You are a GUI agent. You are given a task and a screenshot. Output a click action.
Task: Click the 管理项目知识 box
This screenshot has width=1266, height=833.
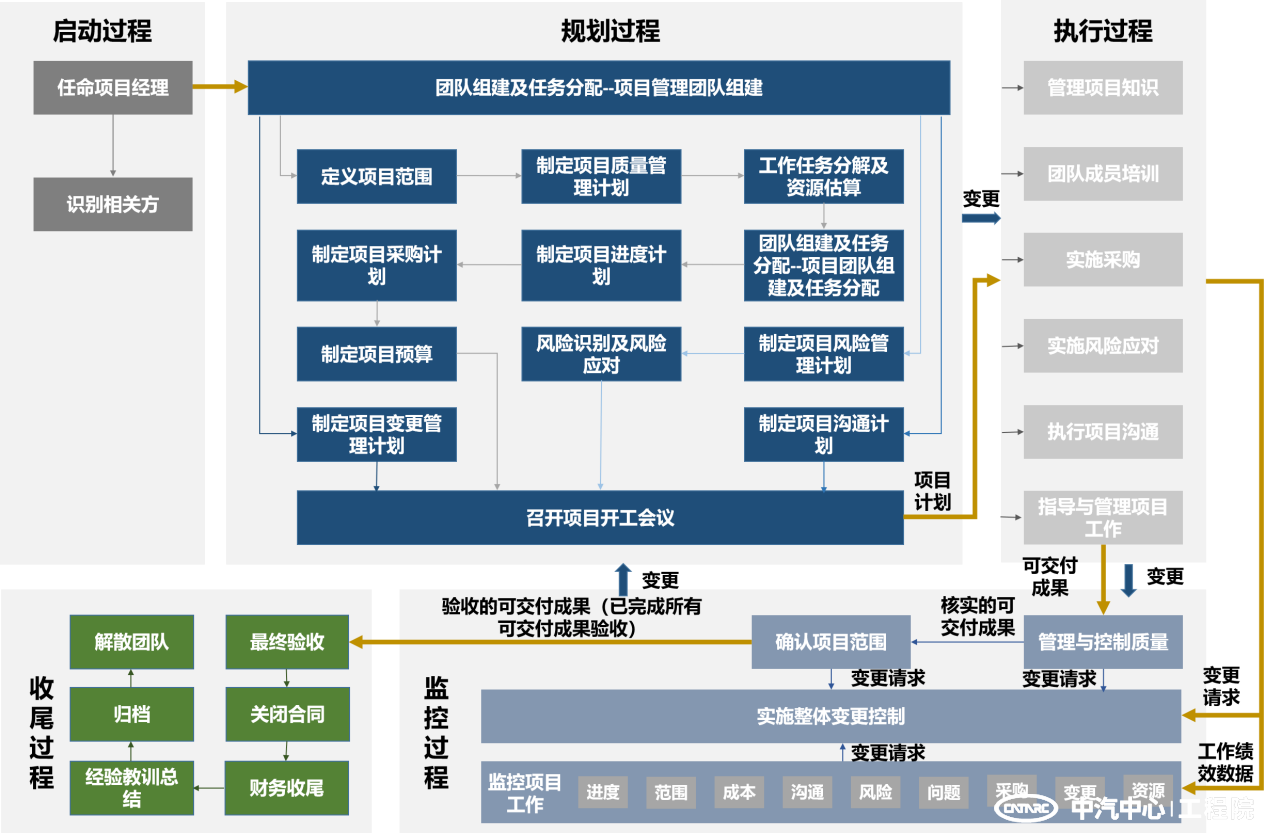pos(1103,88)
